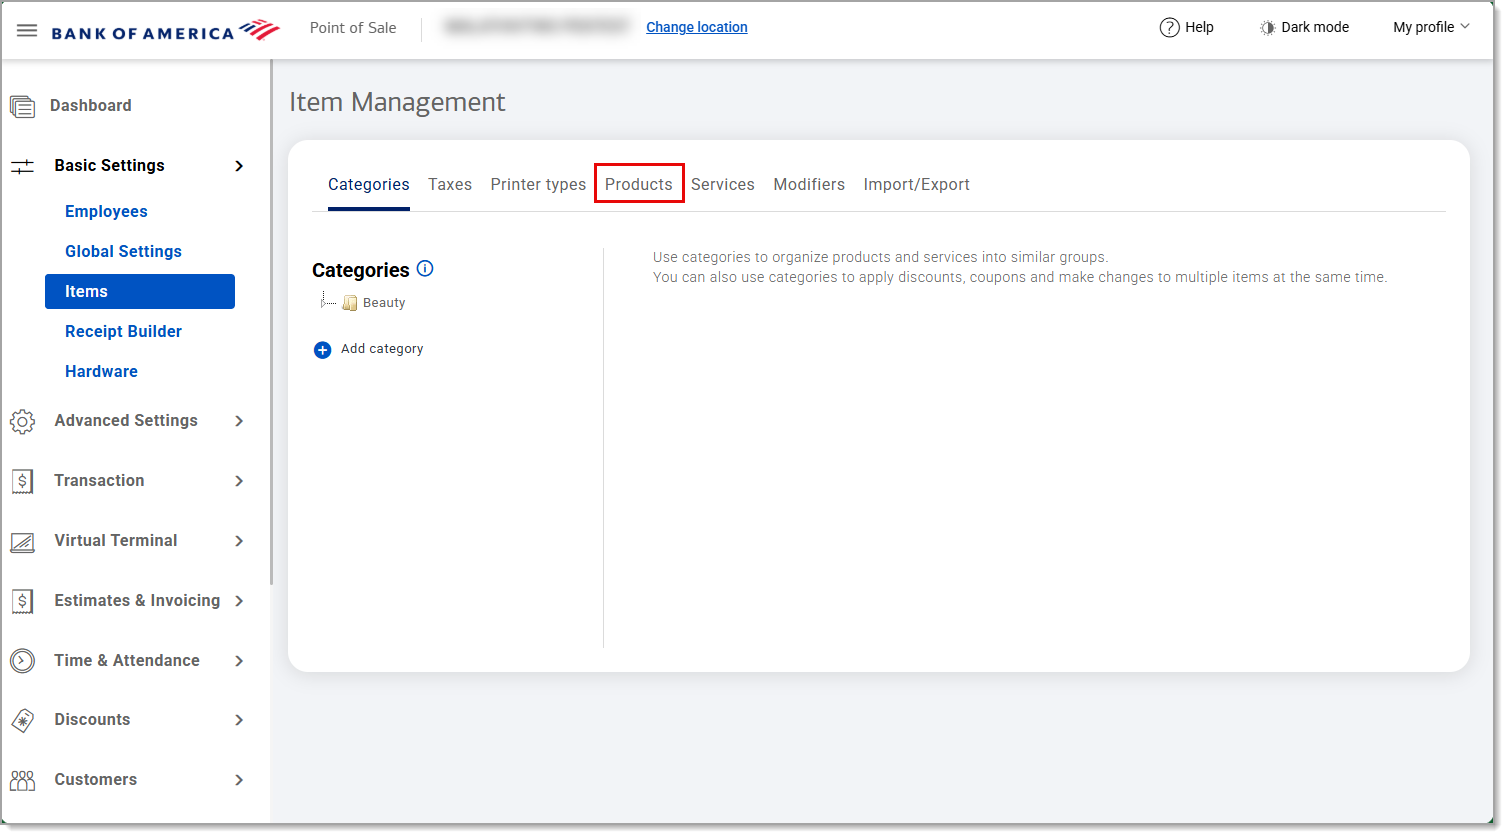This screenshot has height=837, width=1507.
Task: Click the Discounts tag icon
Action: coord(22,720)
